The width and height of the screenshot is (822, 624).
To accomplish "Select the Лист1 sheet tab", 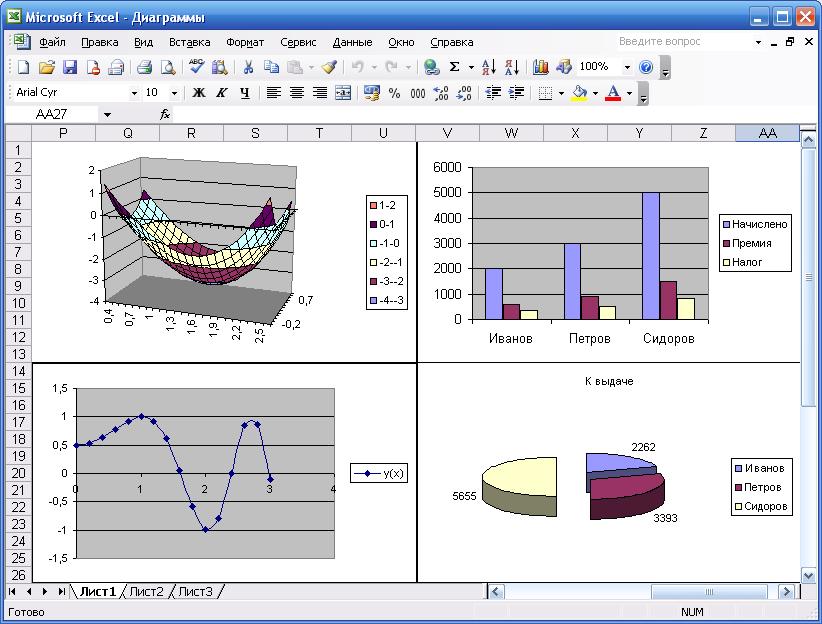I will tap(98, 591).
